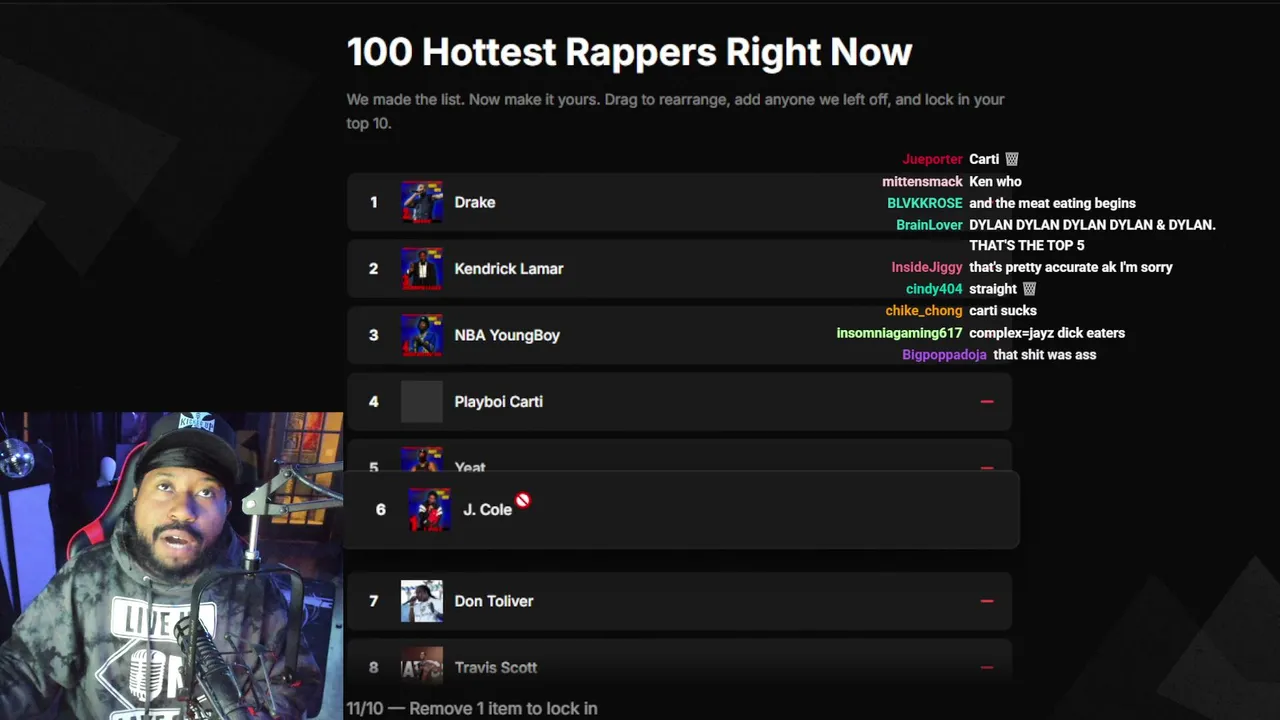Image resolution: width=1280 pixels, height=720 pixels.
Task: Click Don Toliver's artist thumbnail
Action: tap(422, 601)
